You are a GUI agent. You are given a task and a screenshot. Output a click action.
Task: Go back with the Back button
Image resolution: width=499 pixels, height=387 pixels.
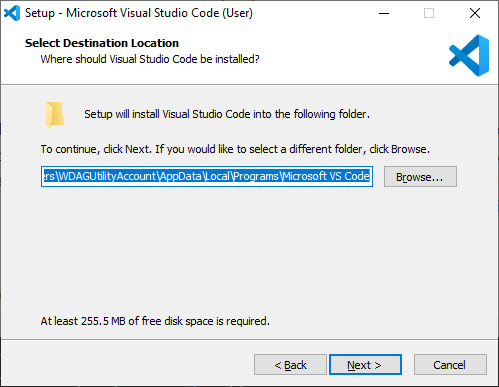coord(290,365)
